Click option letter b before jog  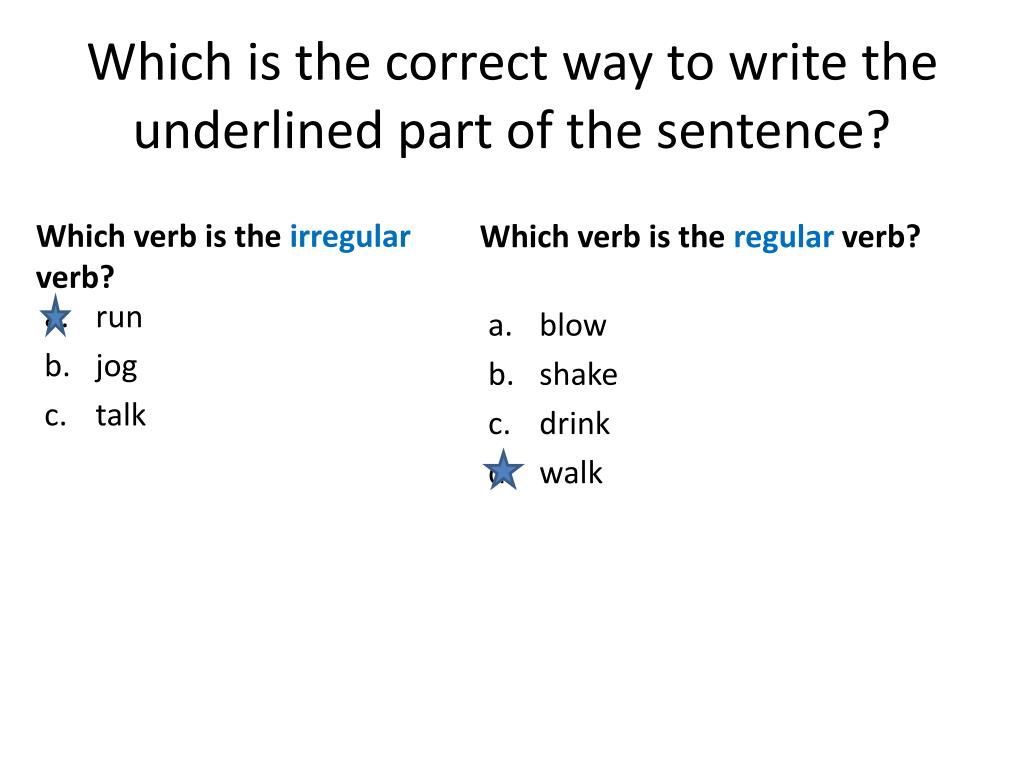tap(57, 366)
